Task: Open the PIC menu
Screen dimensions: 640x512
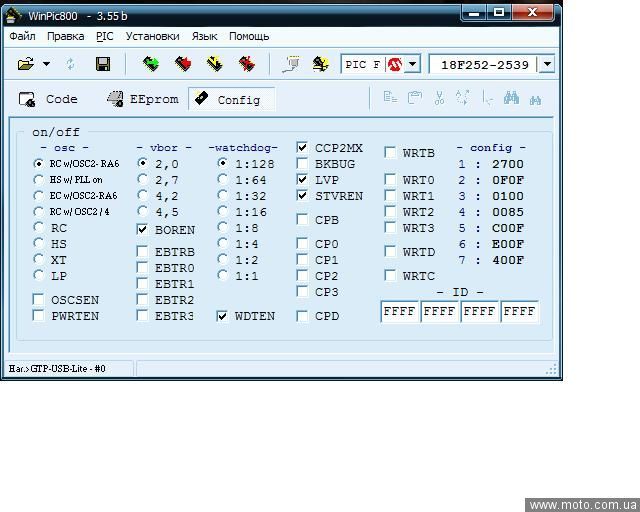Action: pyautogui.click(x=104, y=36)
